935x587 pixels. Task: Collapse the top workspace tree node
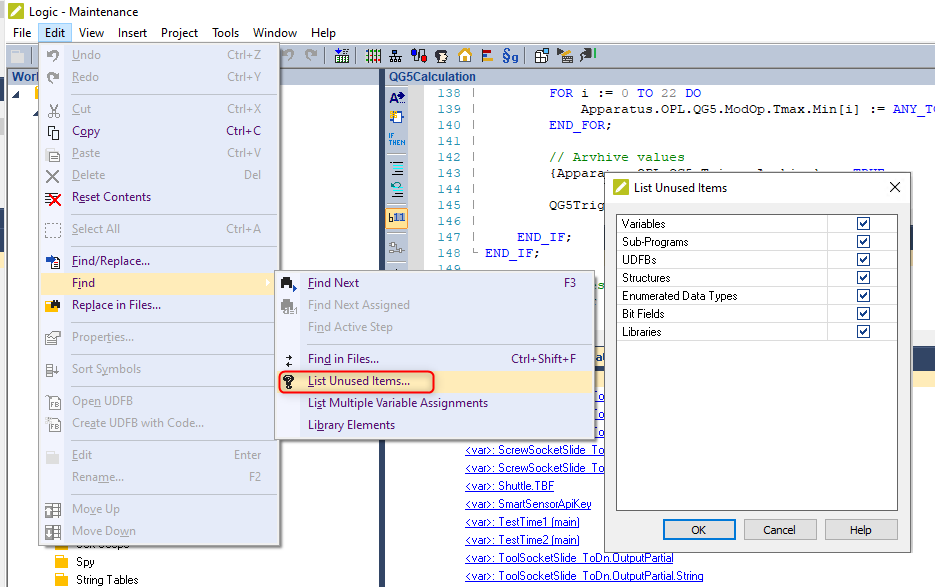click(x=17, y=95)
